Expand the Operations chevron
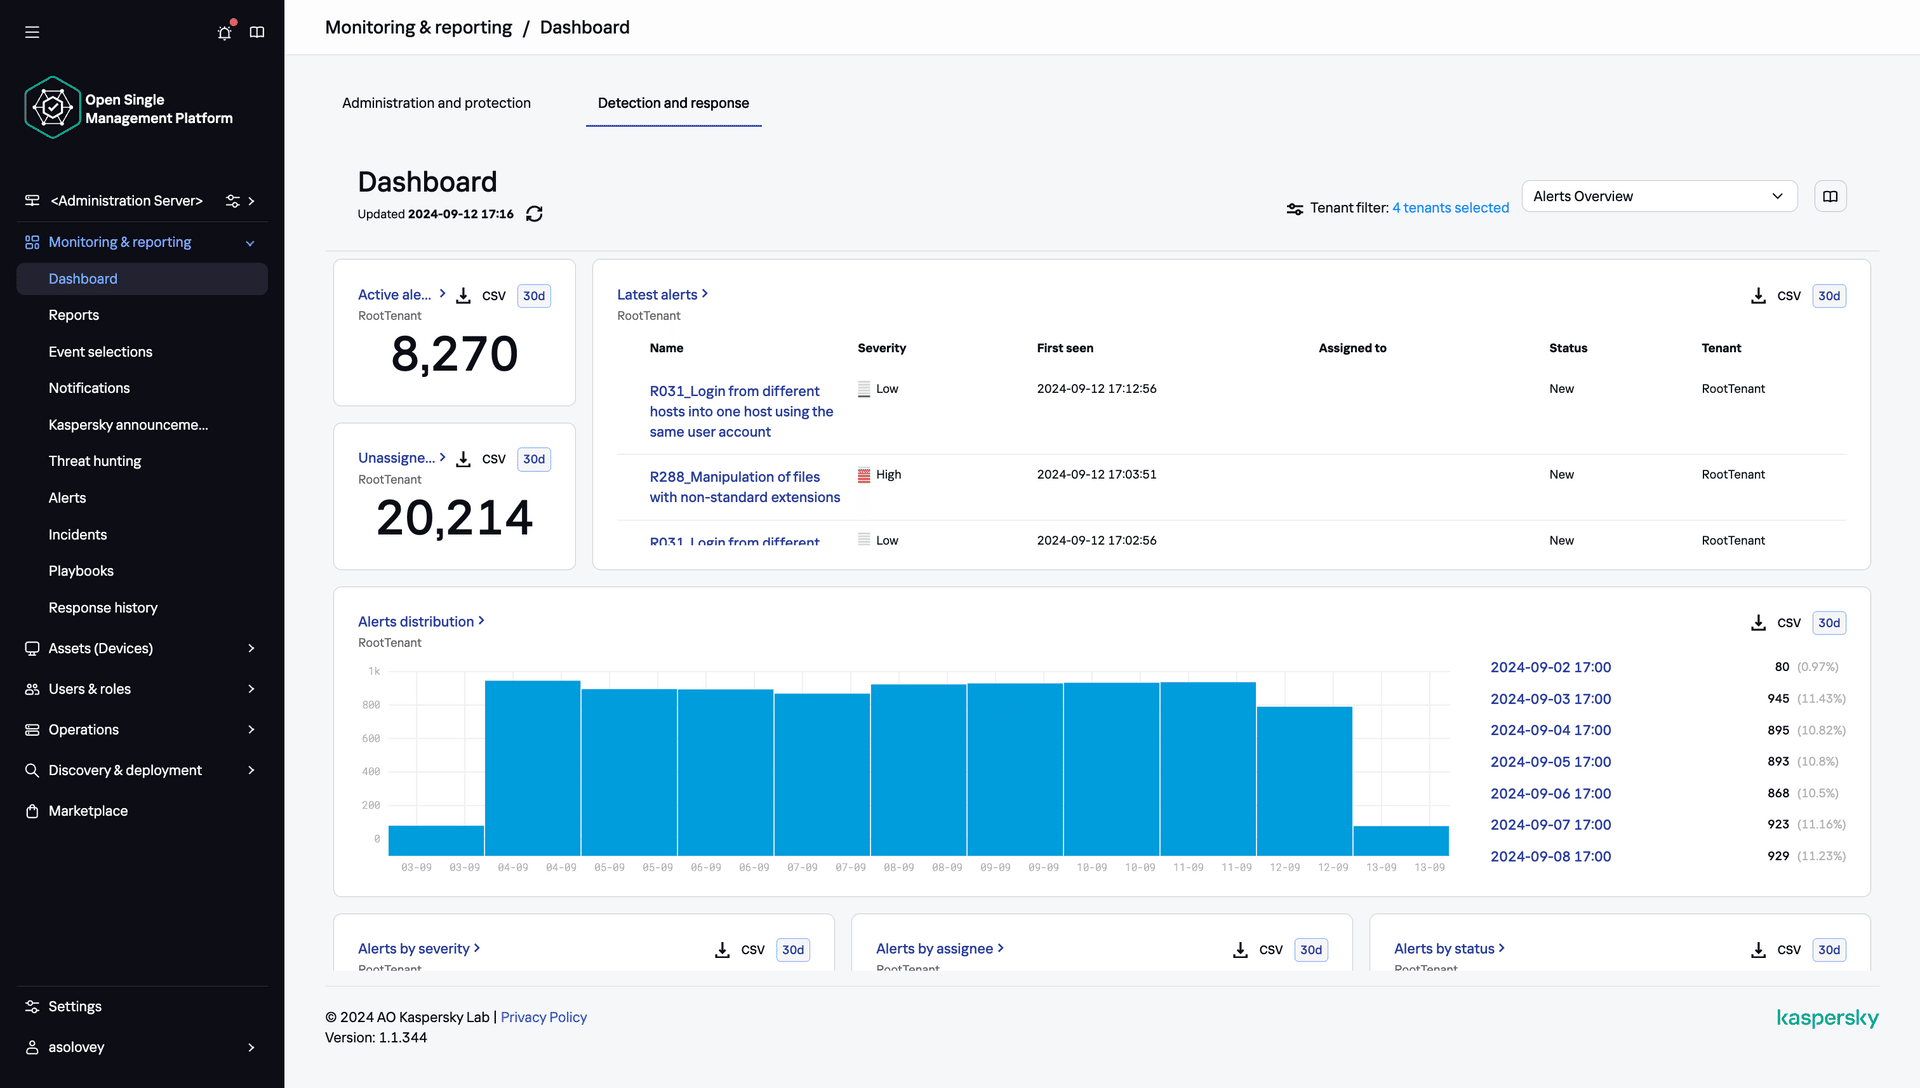 (251, 730)
